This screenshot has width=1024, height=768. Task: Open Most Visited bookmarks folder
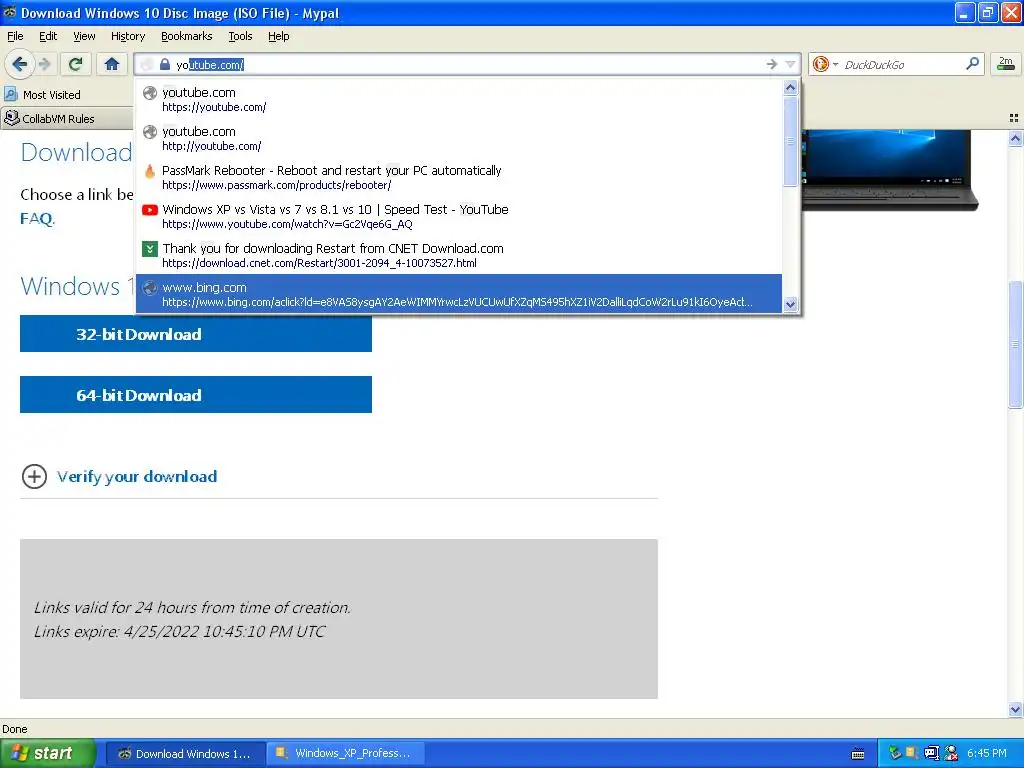coord(42,95)
